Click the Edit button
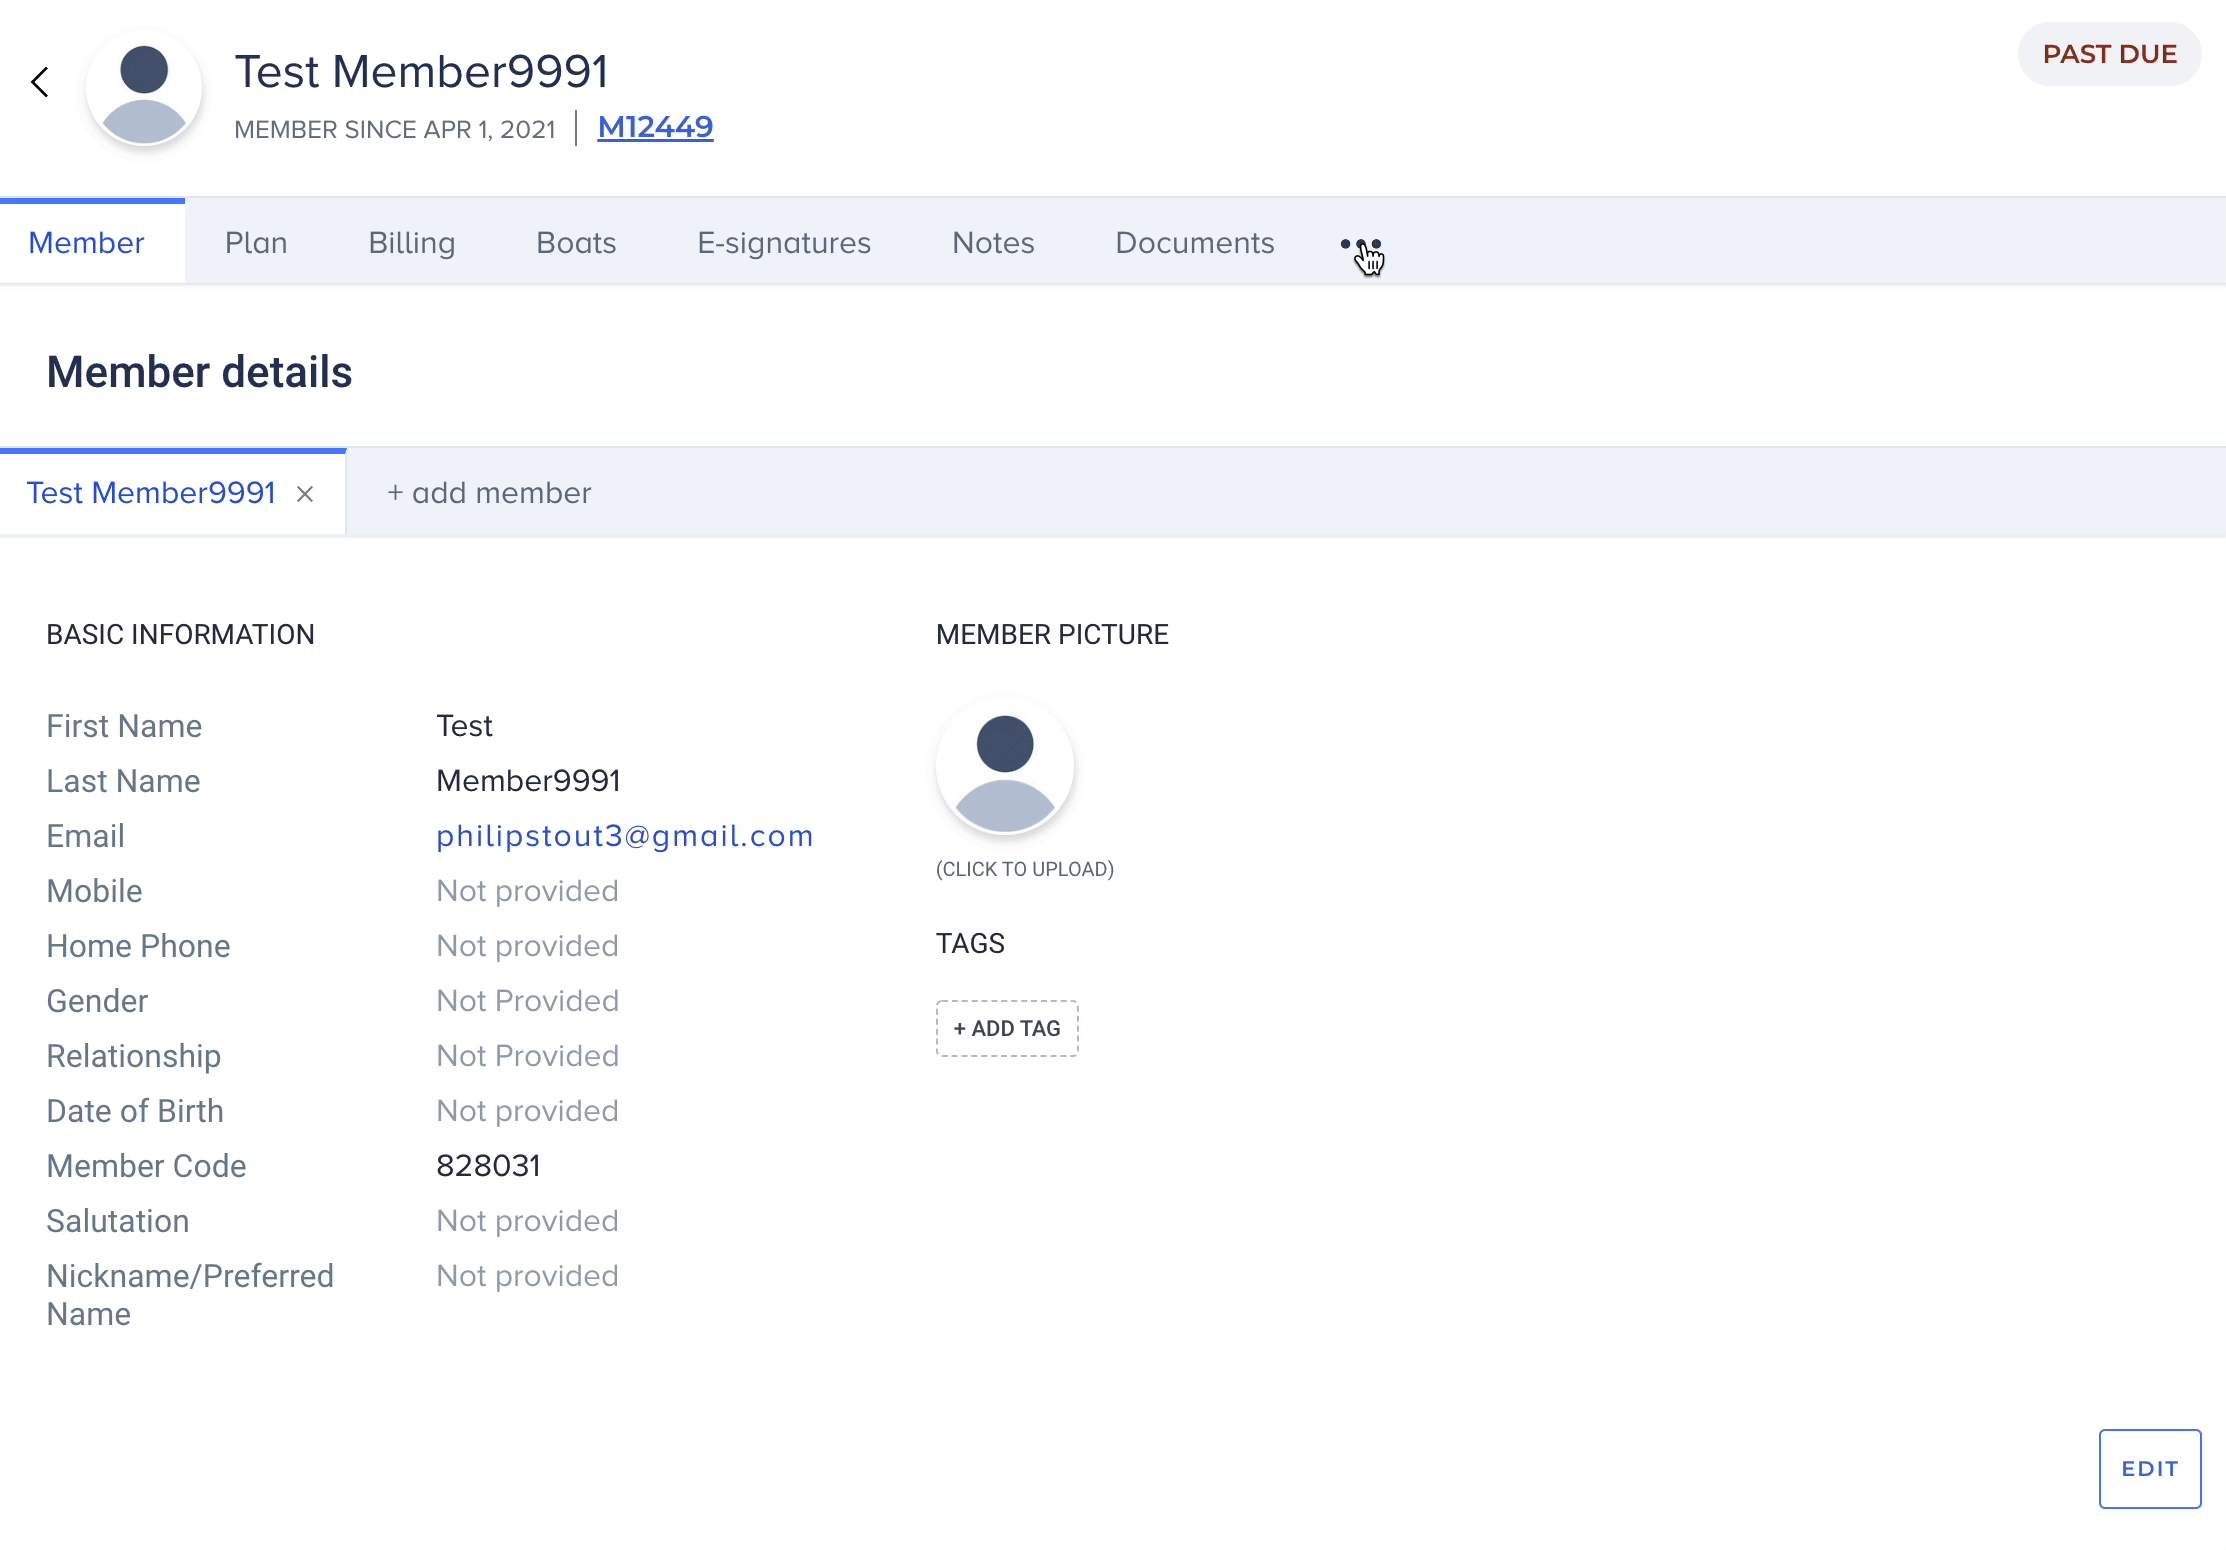 [2150, 1469]
